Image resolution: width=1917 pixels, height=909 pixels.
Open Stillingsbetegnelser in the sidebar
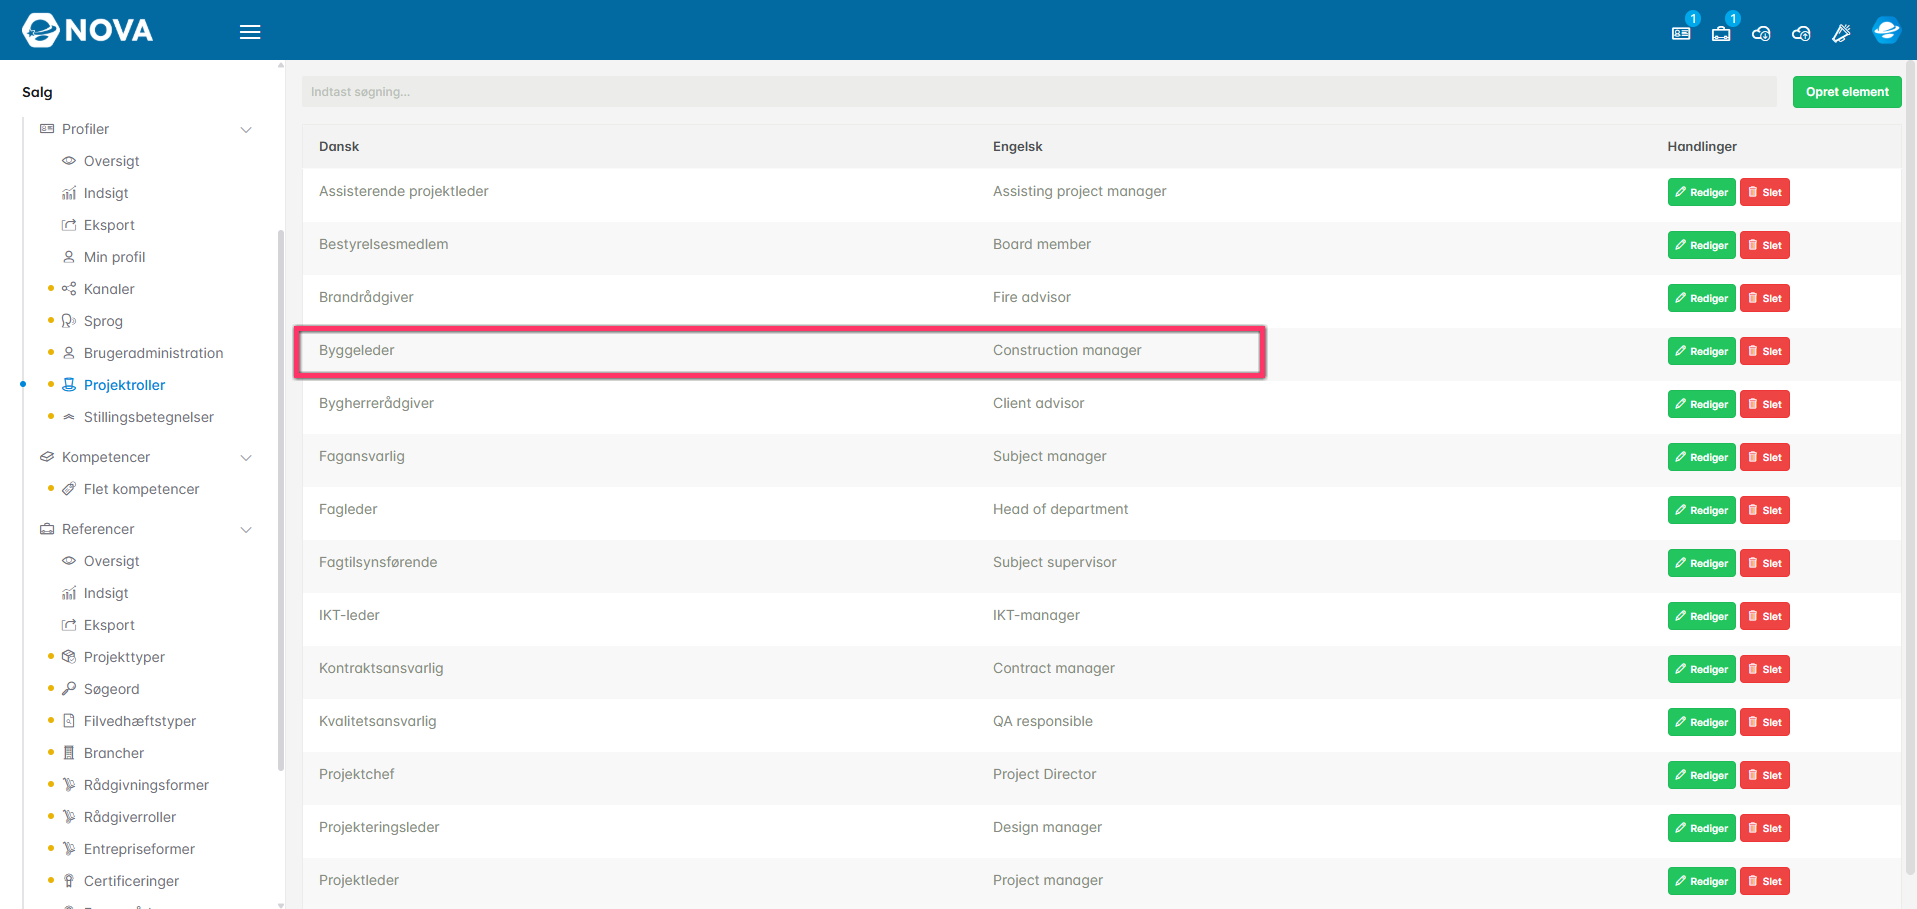coord(148,417)
